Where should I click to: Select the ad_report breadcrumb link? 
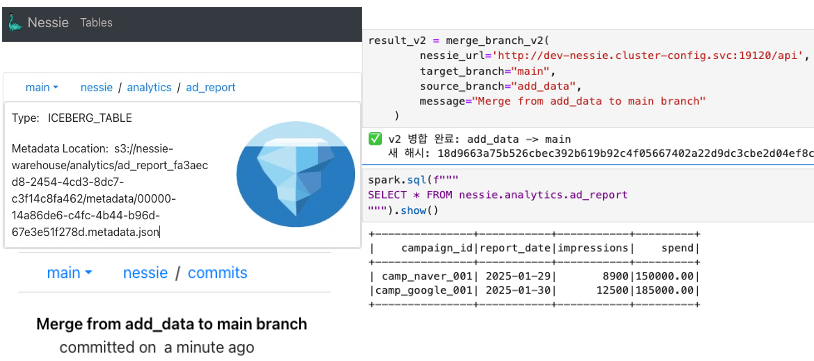pyautogui.click(x=211, y=87)
